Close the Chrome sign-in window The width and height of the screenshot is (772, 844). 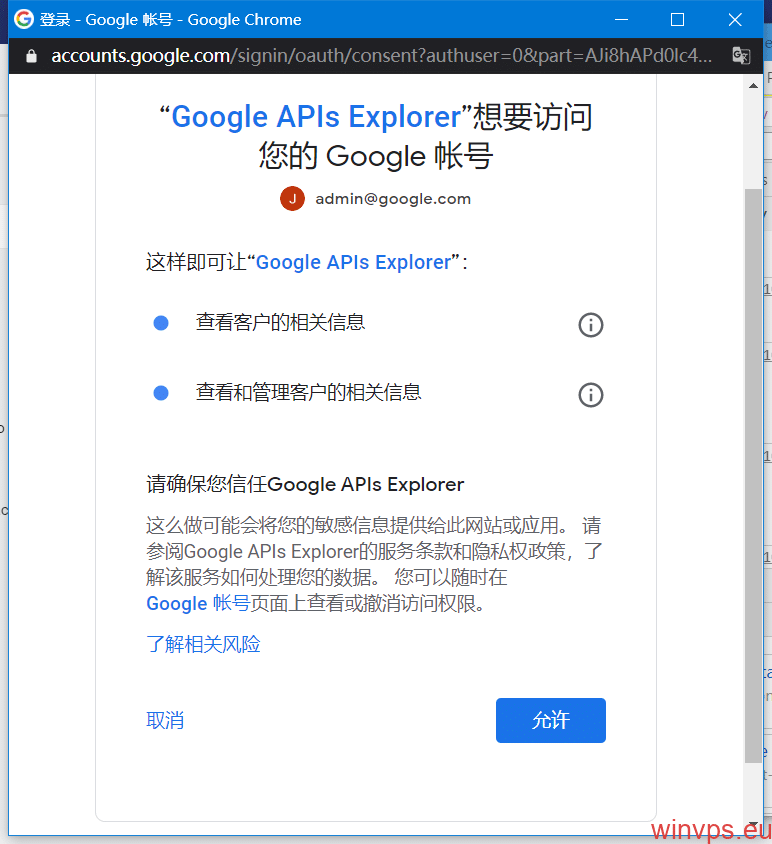tap(735, 19)
